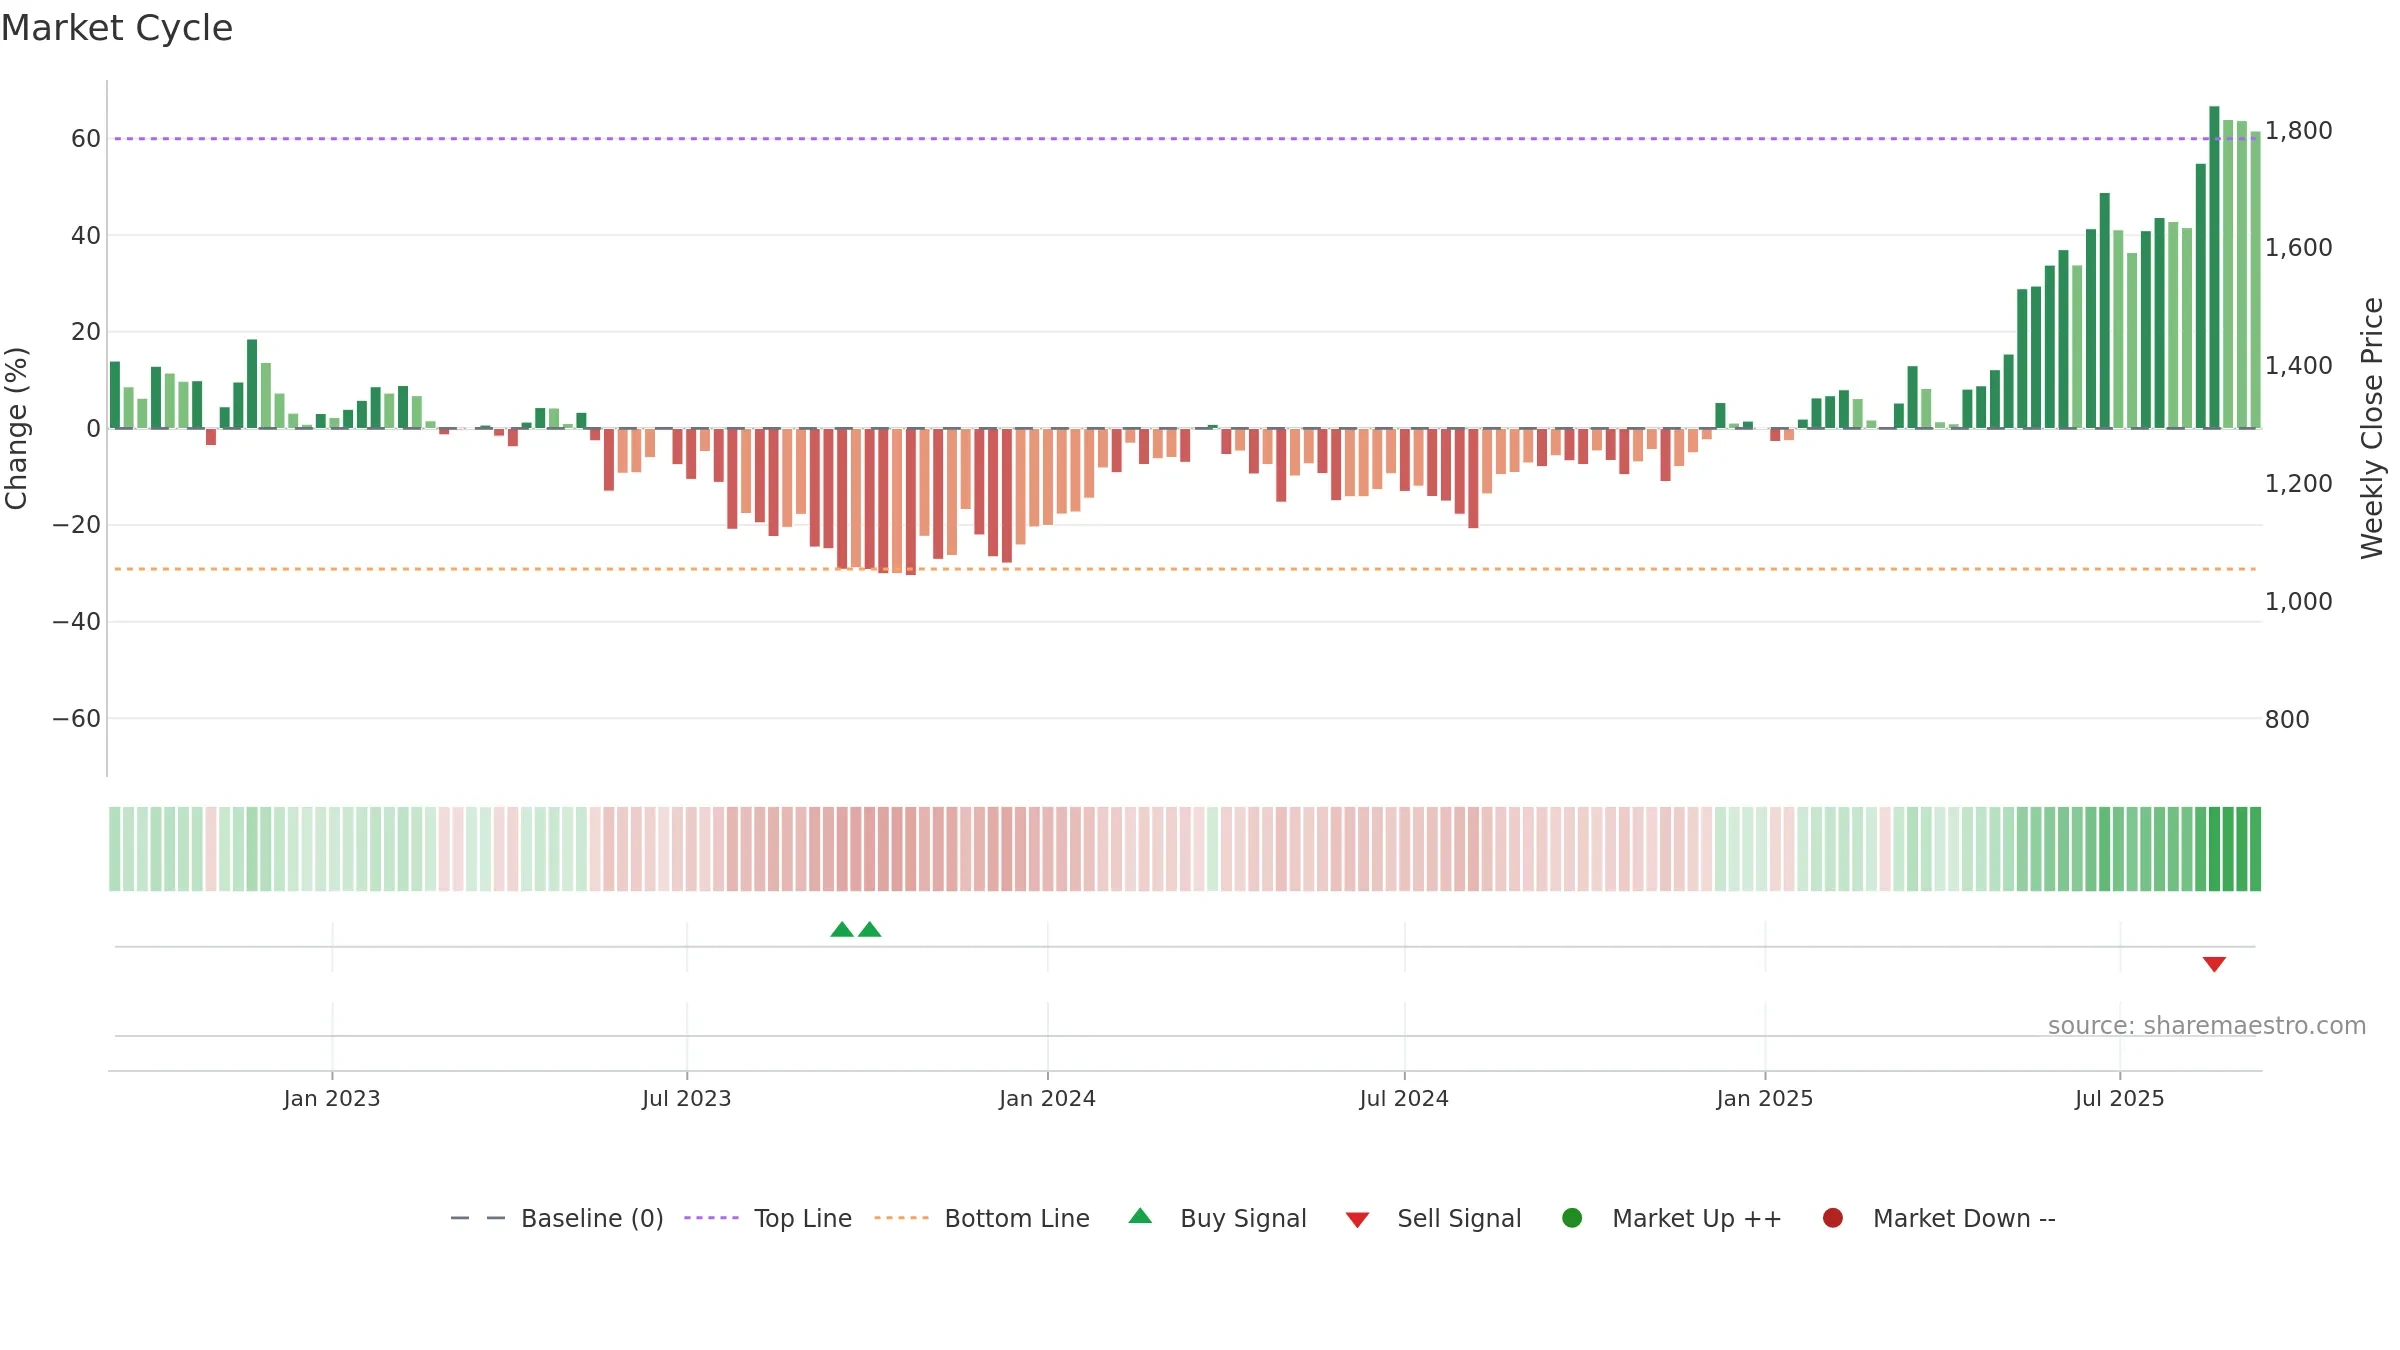
Task: Click the 20 left axis tick label
Action: pos(86,332)
